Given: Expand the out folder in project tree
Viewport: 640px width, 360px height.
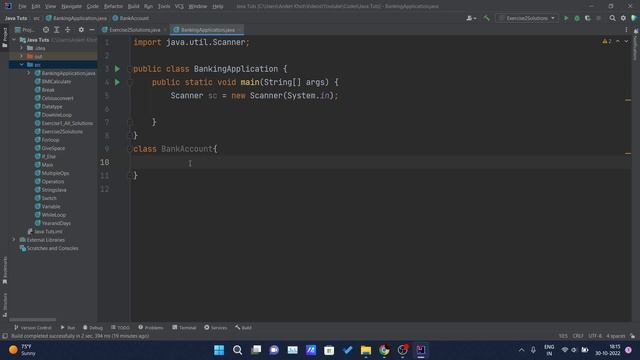Looking at the screenshot, I should [x=21, y=56].
